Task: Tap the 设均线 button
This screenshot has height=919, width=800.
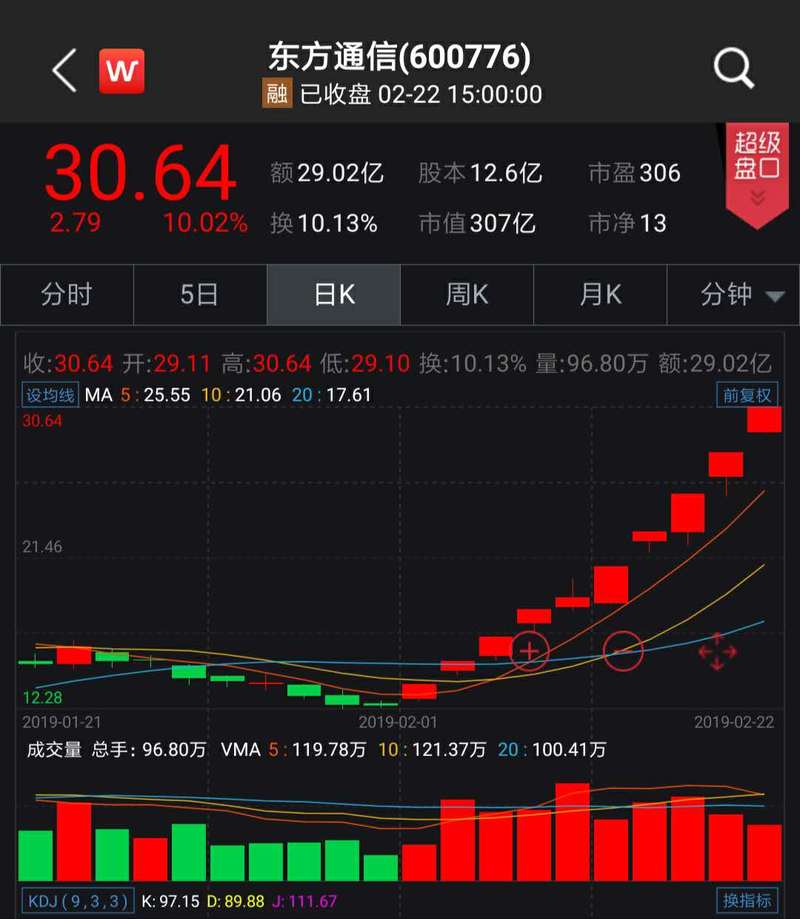Action: coord(50,395)
